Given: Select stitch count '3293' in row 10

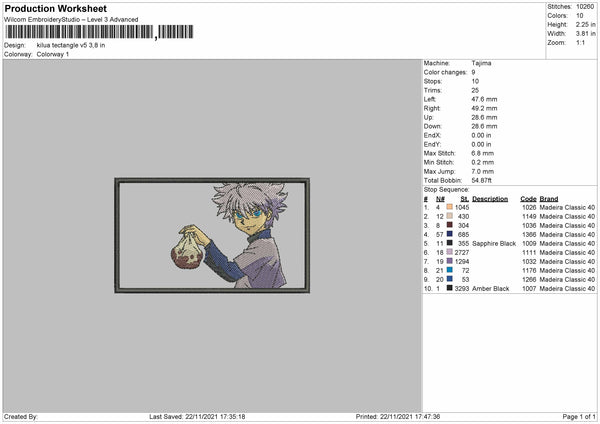Looking at the screenshot, I should 462,289.
